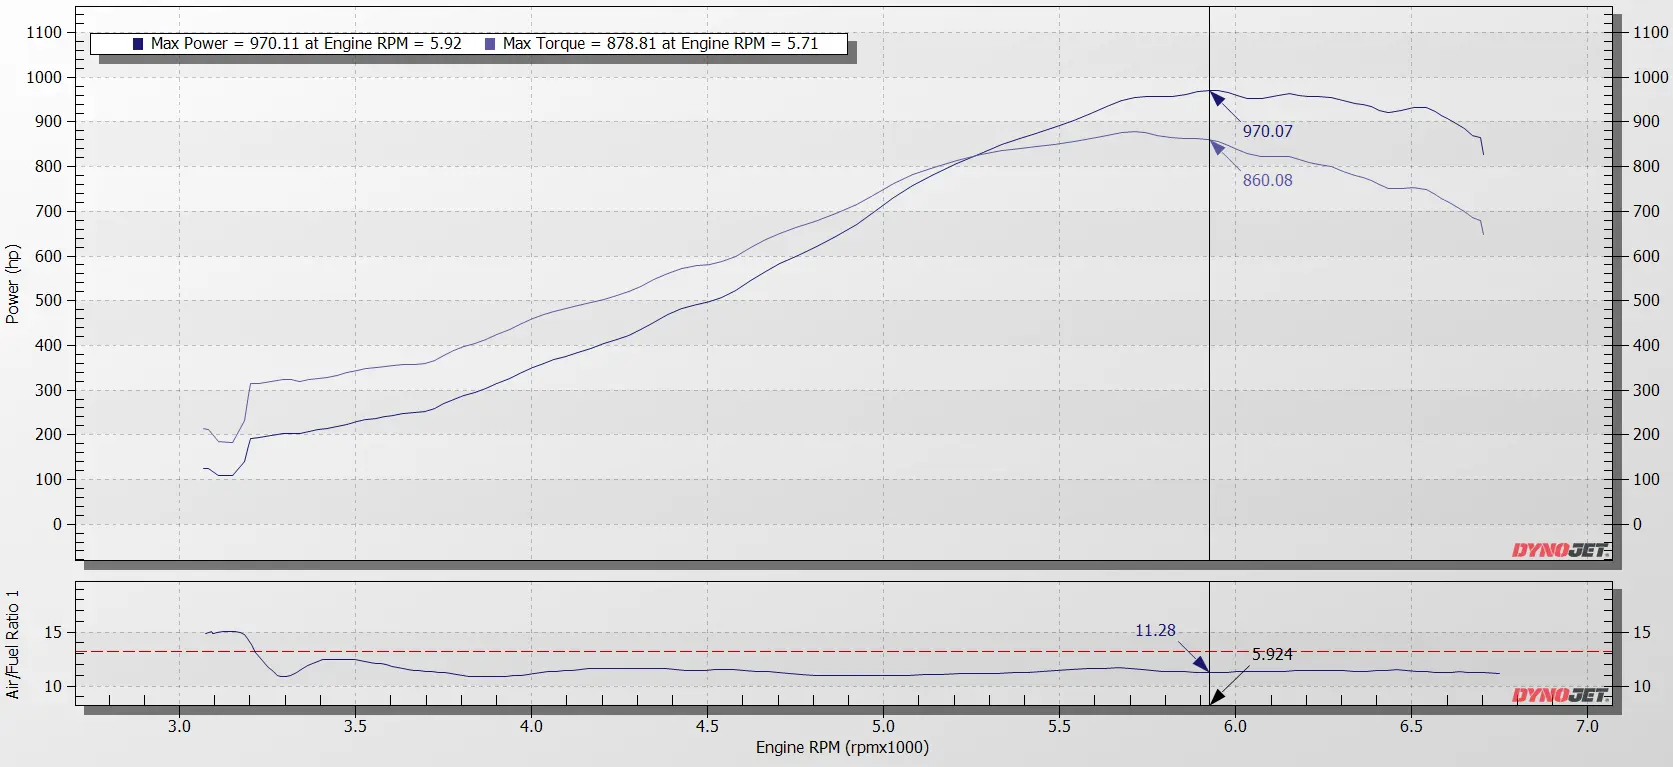This screenshot has height=767, width=1673.
Task: Click the 7.0 RPM axis label
Action: pos(1587,726)
